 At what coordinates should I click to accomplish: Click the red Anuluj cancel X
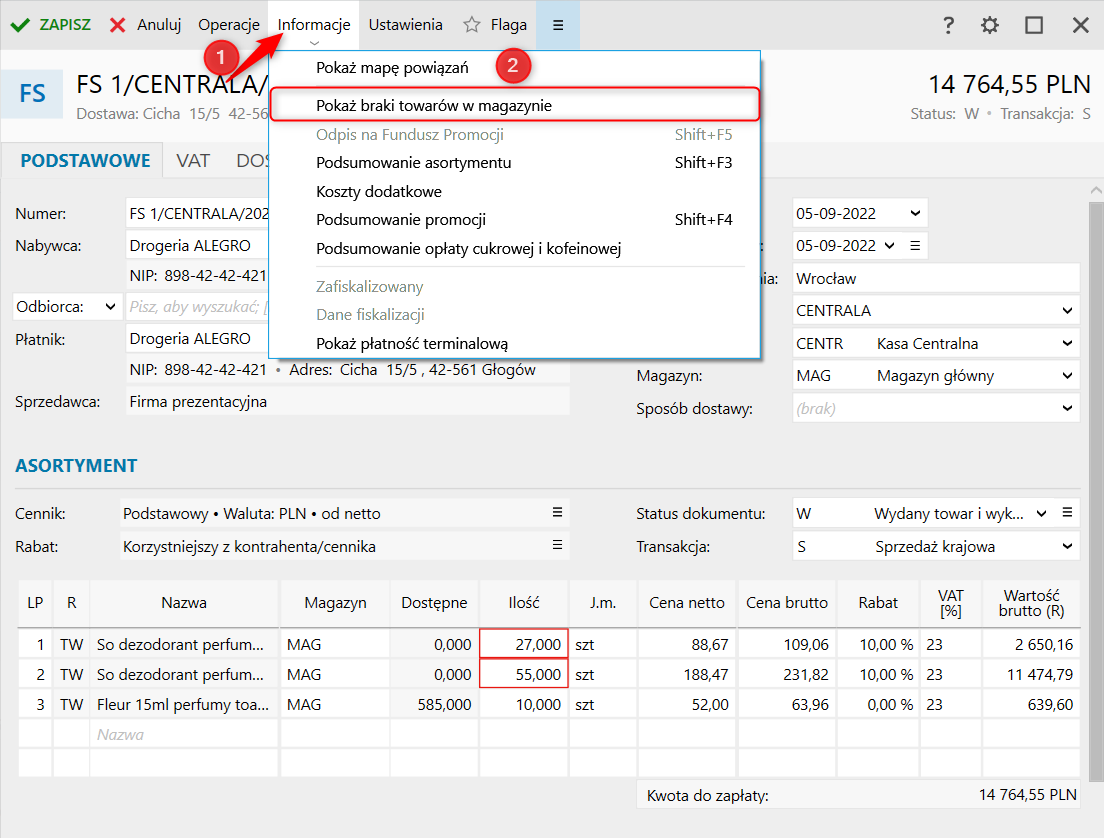(x=118, y=25)
